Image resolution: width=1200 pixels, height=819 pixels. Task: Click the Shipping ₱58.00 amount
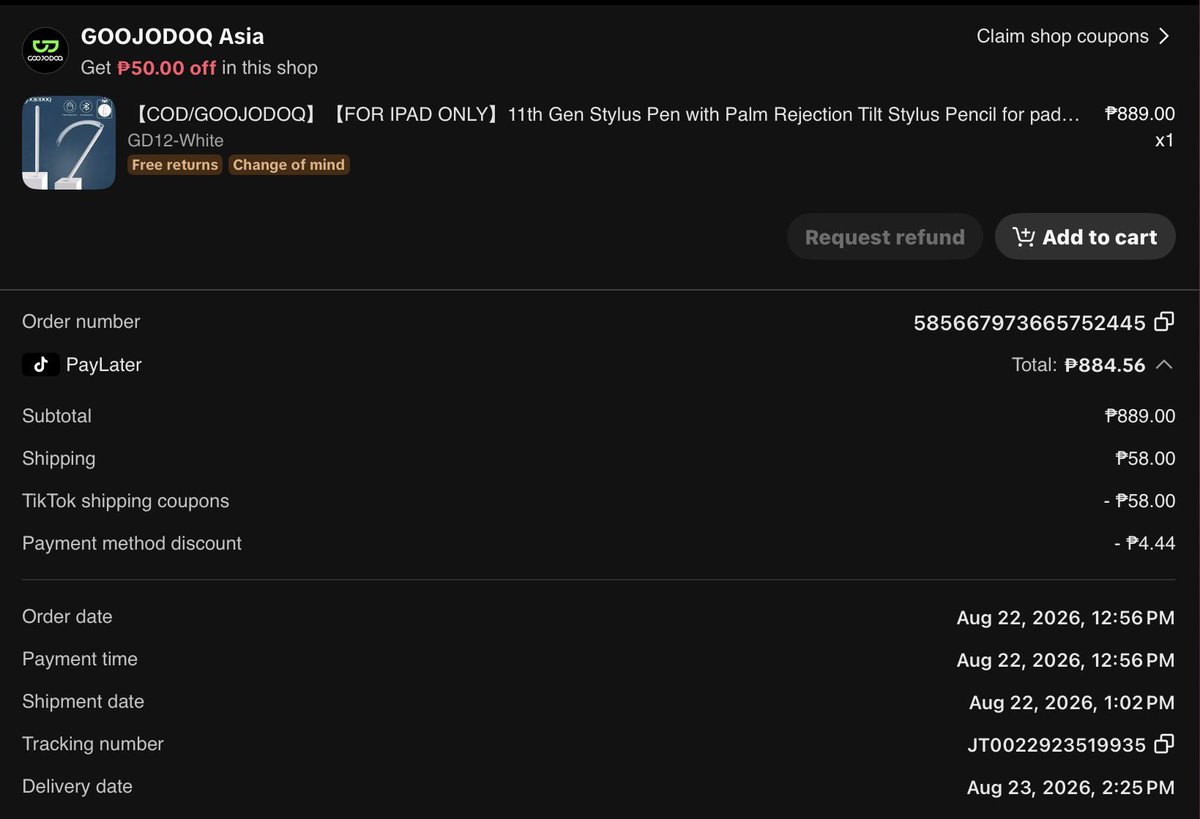(1145, 459)
